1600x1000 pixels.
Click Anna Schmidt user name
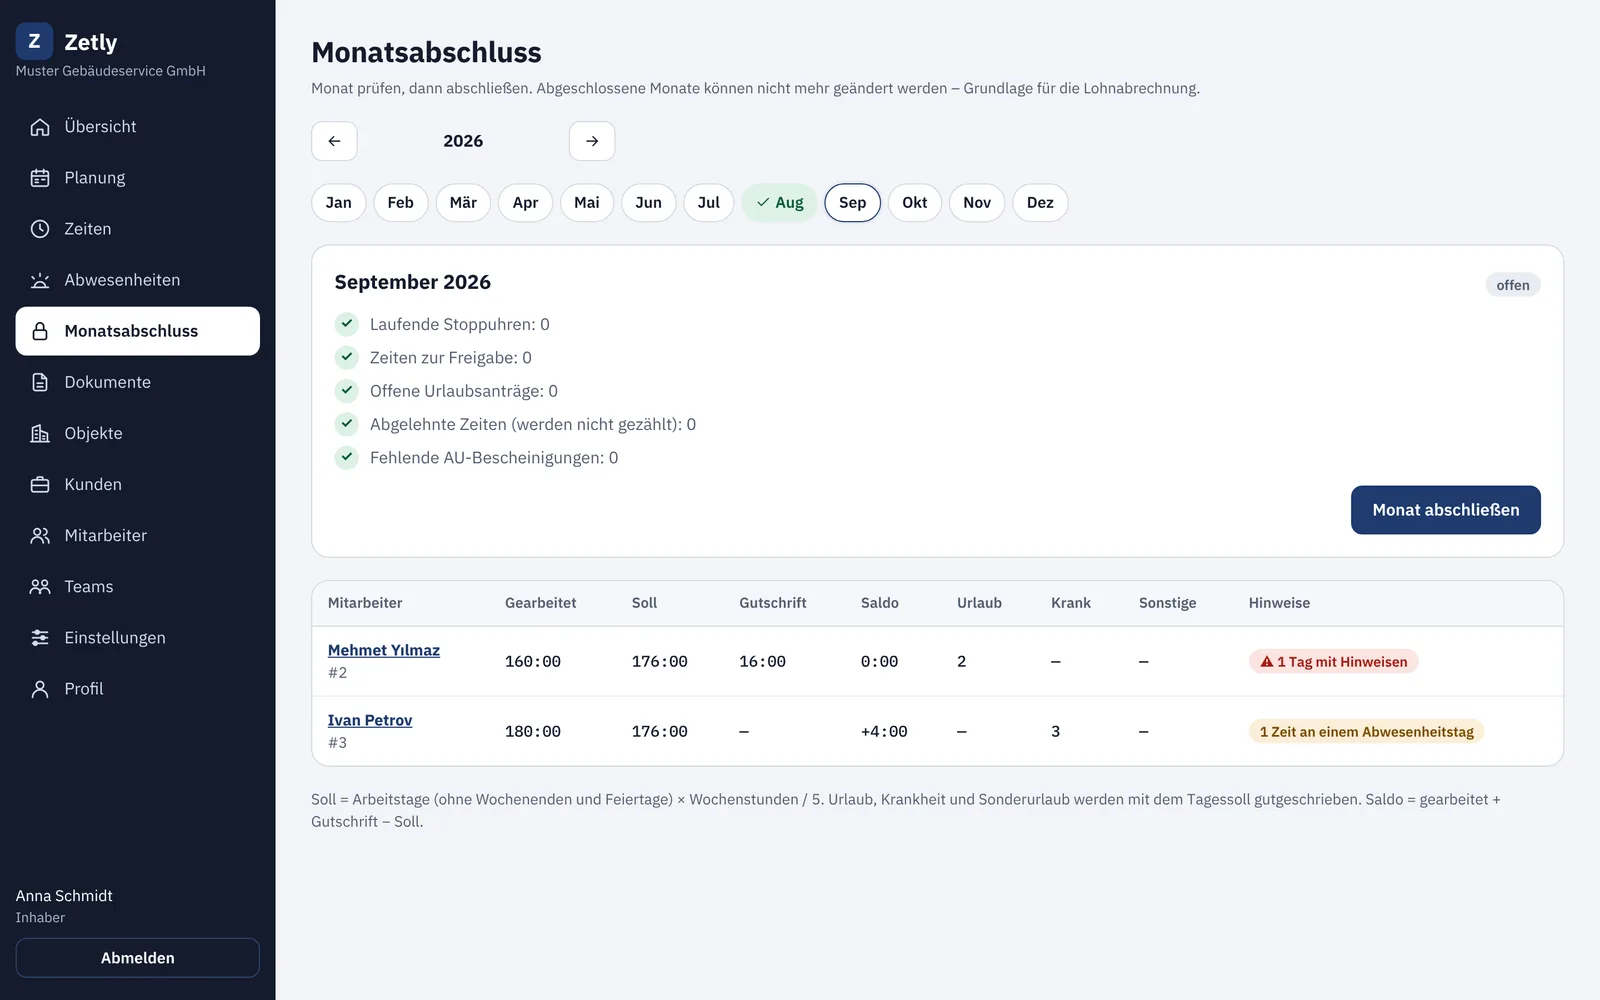(64, 896)
